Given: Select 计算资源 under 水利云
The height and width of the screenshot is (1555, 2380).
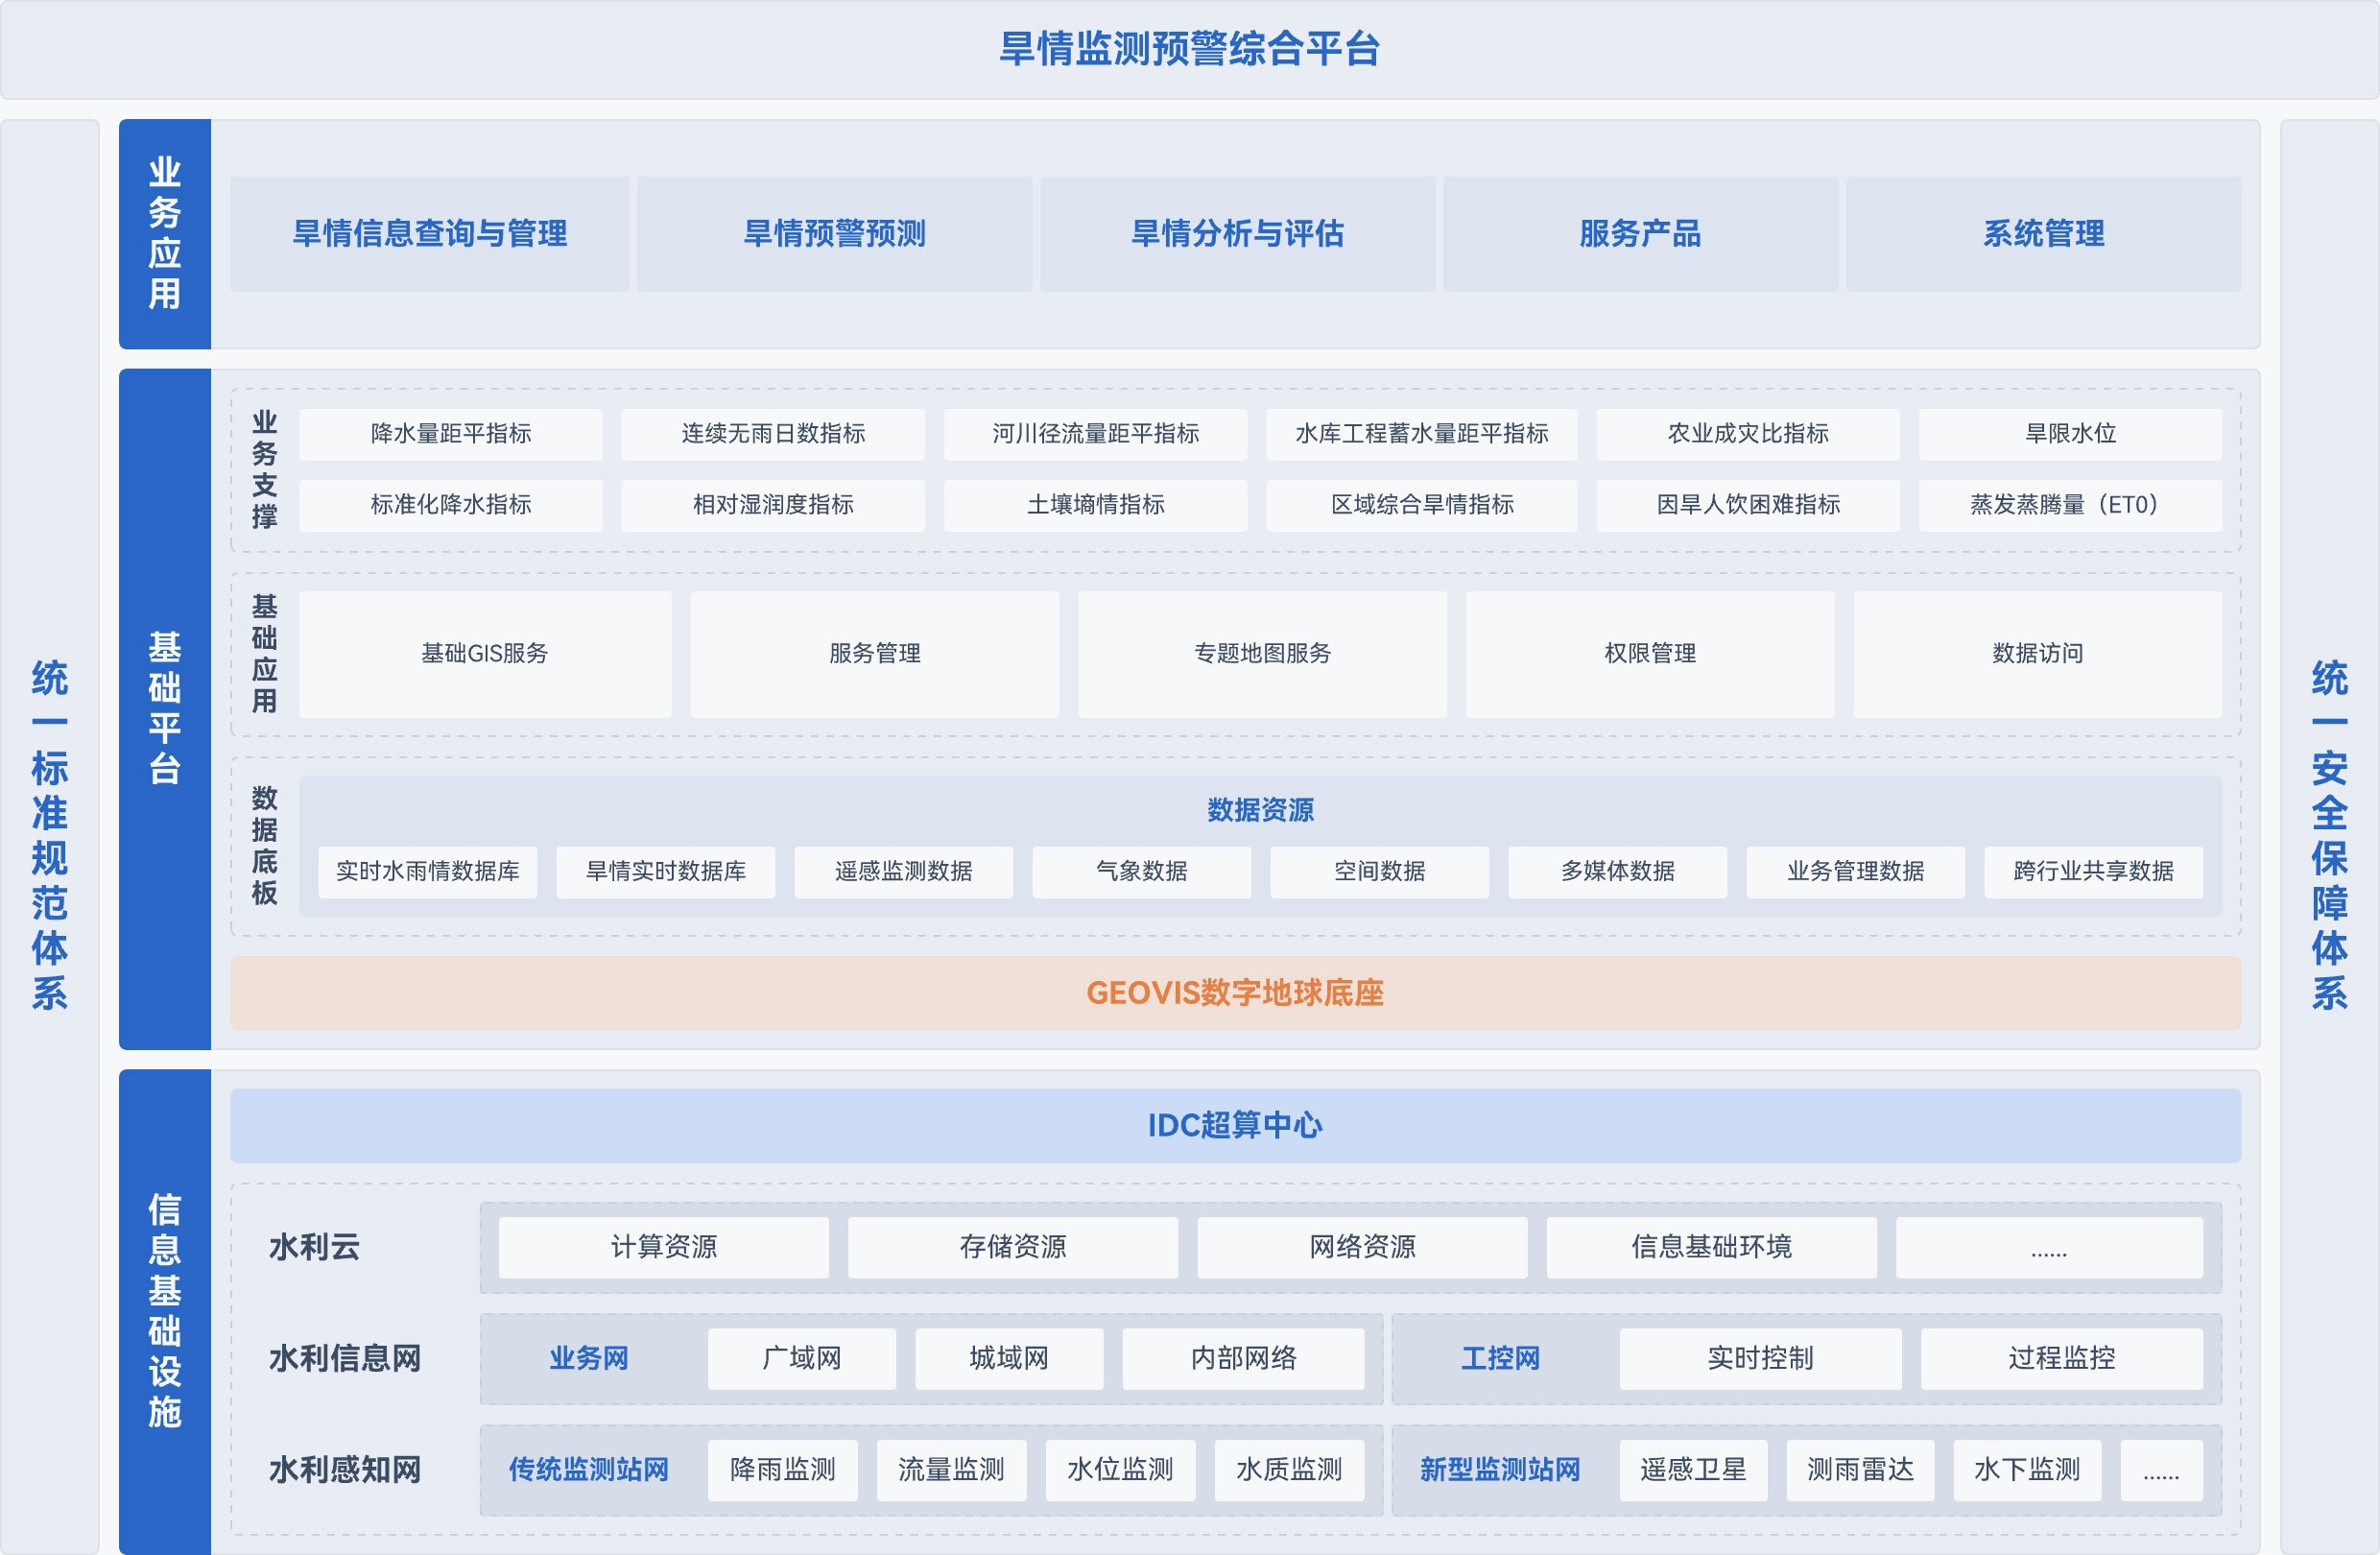Looking at the screenshot, I should coord(664,1247).
